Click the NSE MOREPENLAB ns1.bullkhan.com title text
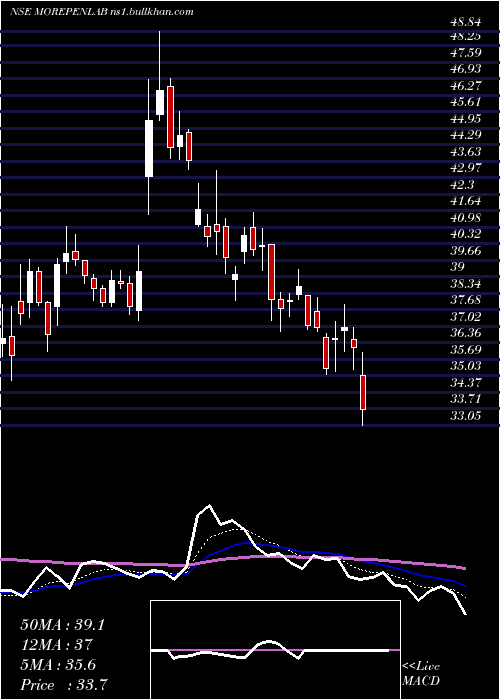 (102, 12)
